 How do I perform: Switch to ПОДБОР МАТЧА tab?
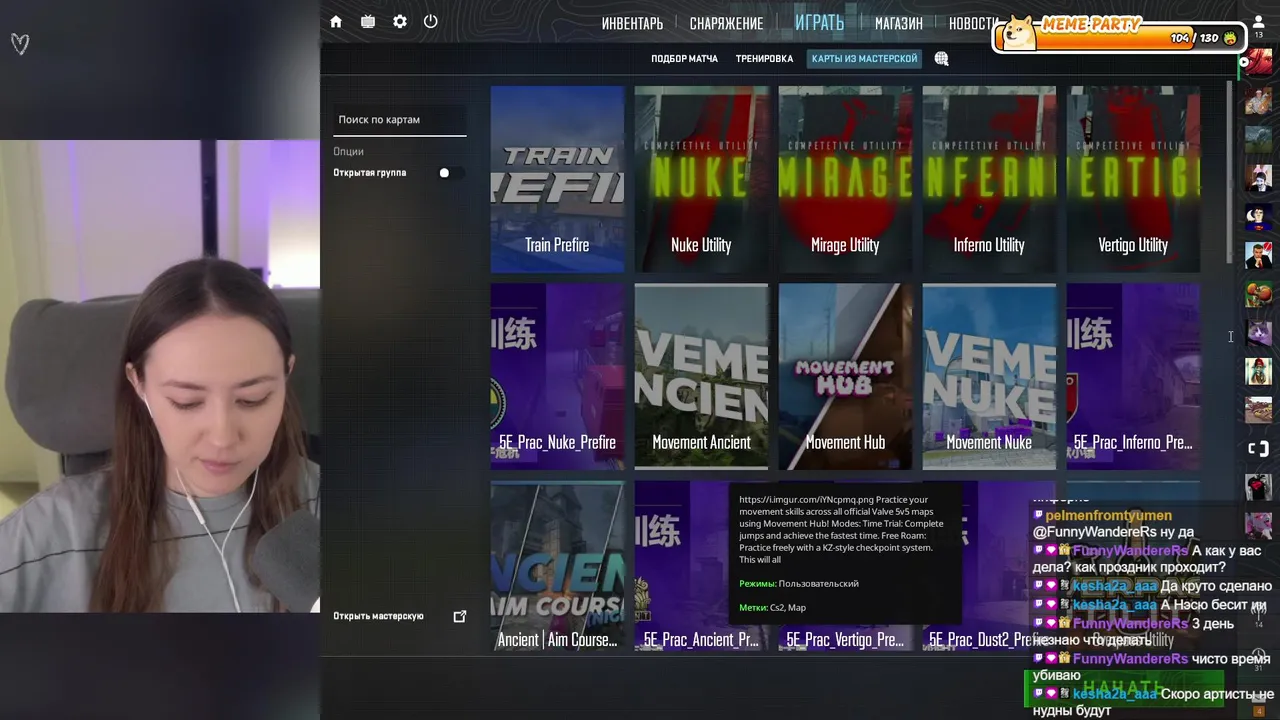[x=684, y=59]
